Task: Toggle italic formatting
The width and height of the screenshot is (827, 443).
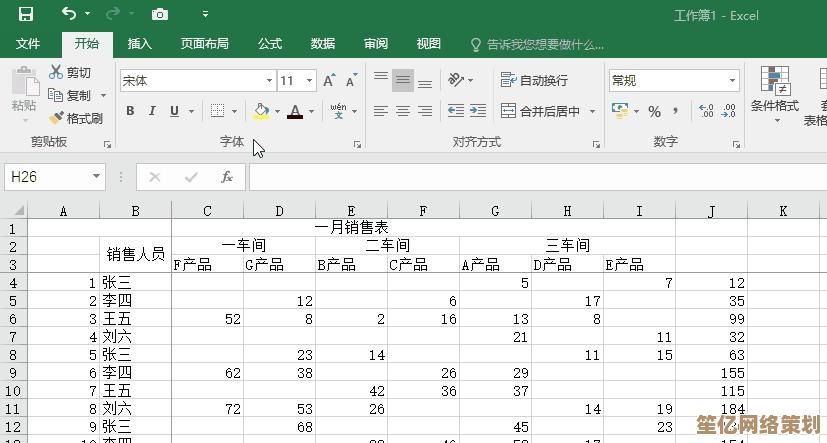Action: point(153,111)
